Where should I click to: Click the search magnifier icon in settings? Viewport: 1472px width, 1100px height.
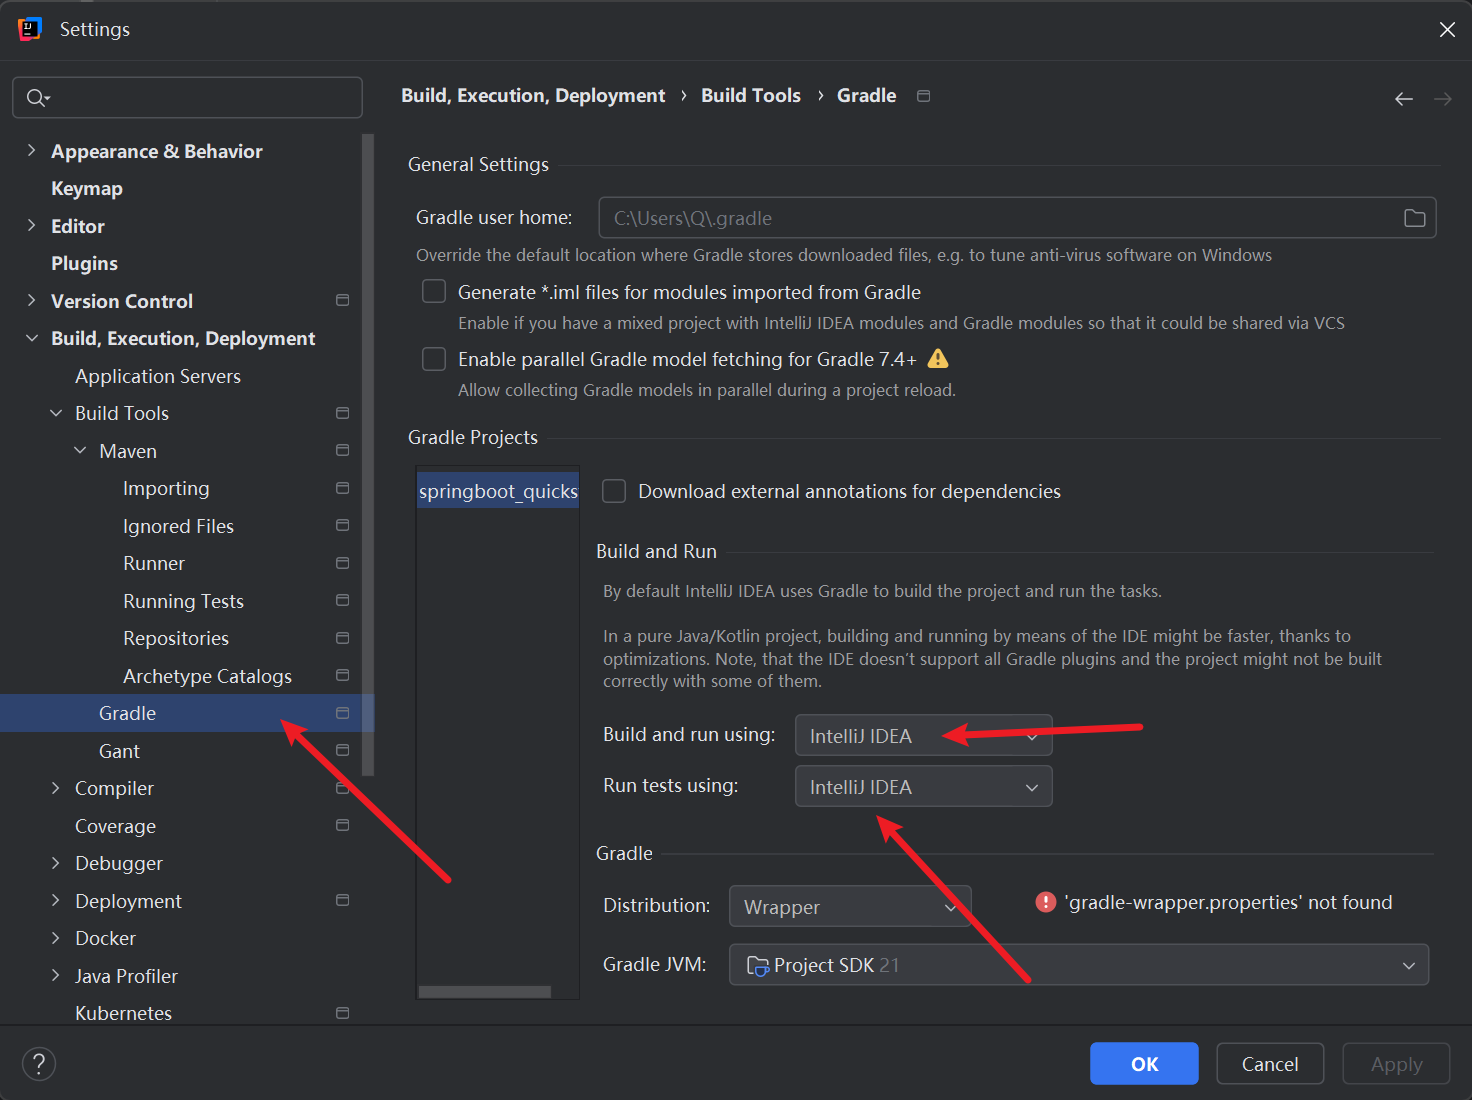tap(36, 97)
